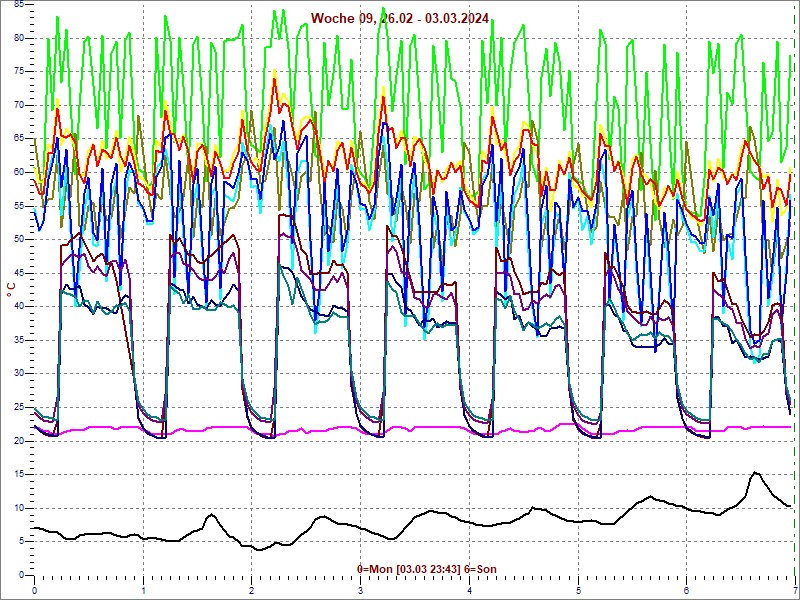Select the y-axis temperature label "65"

[x=19, y=139]
